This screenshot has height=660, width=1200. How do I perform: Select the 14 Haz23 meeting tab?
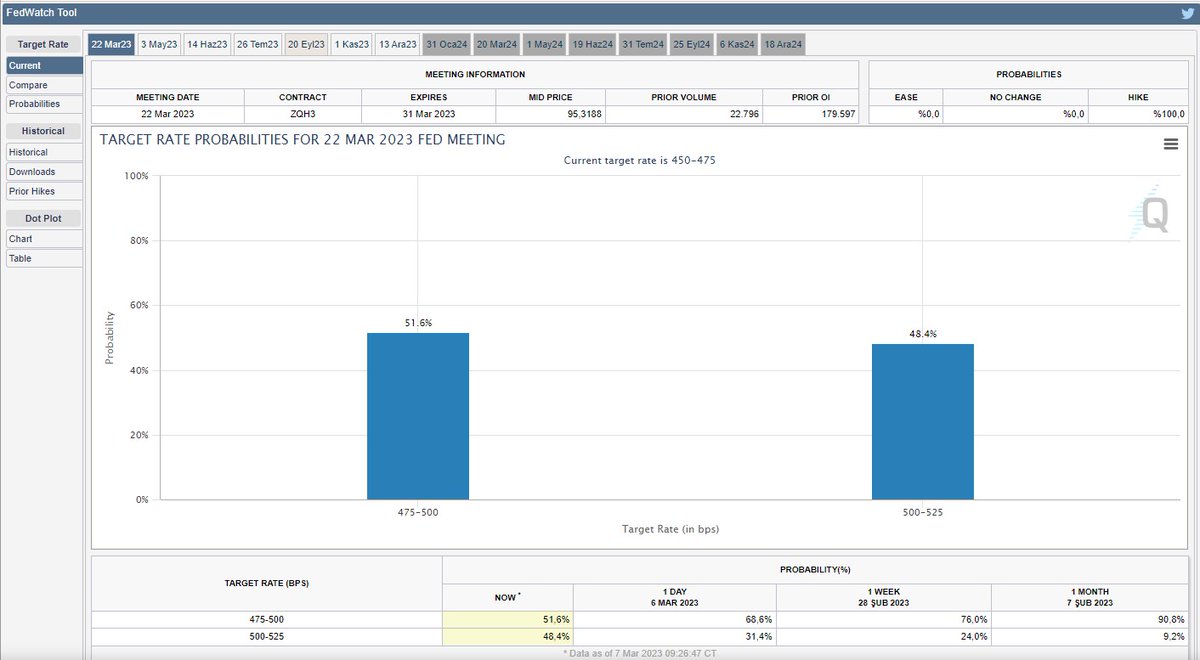pyautogui.click(x=207, y=44)
